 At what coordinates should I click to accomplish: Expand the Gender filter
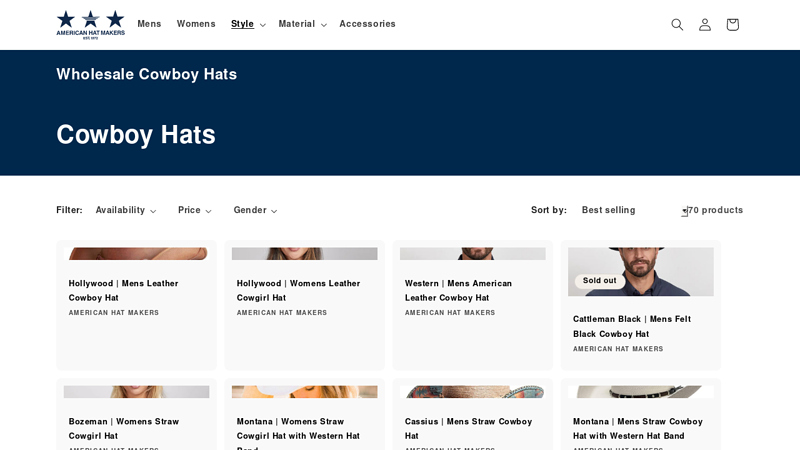click(x=255, y=210)
